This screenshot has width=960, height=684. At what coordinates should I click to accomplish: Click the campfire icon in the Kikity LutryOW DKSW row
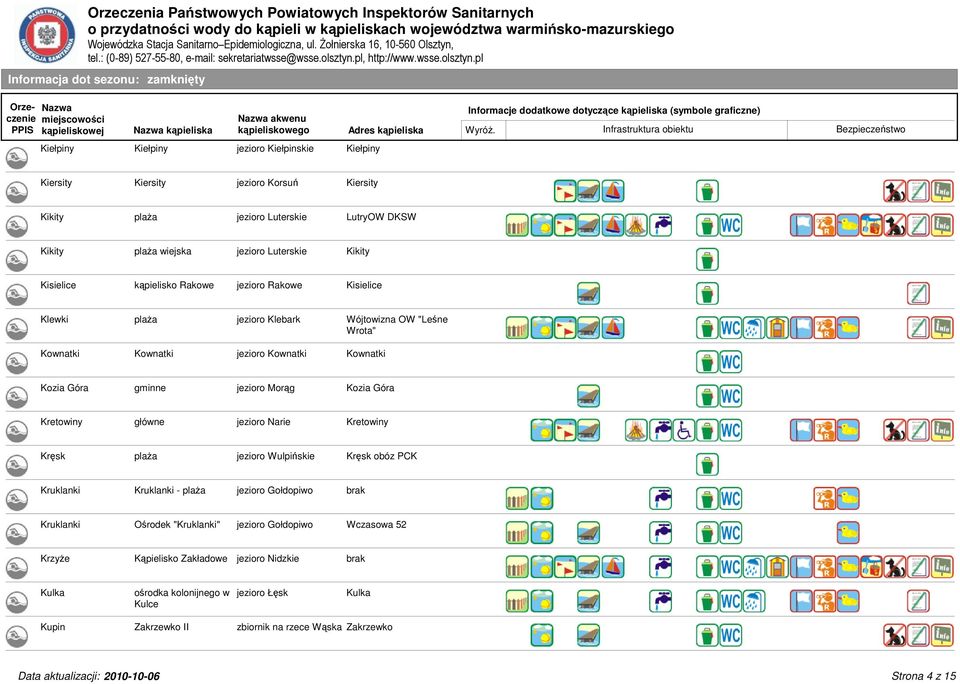pyautogui.click(x=637, y=225)
